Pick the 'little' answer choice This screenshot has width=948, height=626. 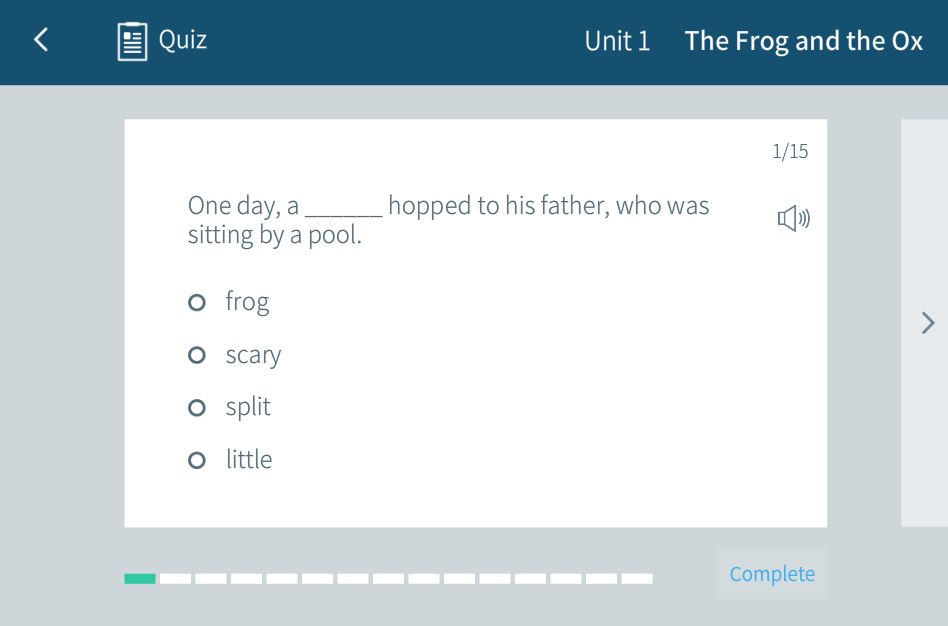(197, 460)
